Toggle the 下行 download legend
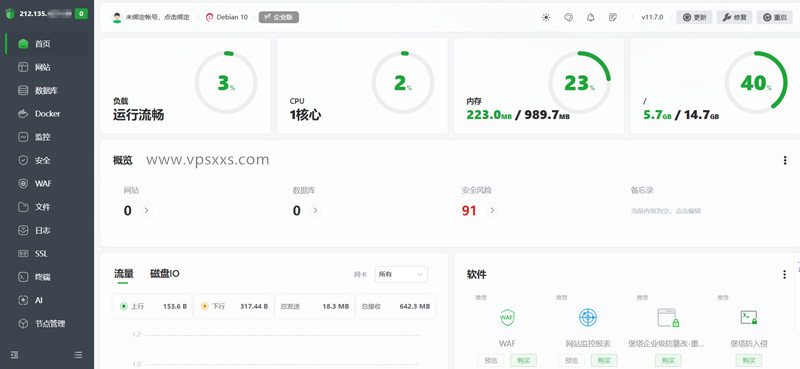The width and height of the screenshot is (800, 369). click(234, 306)
